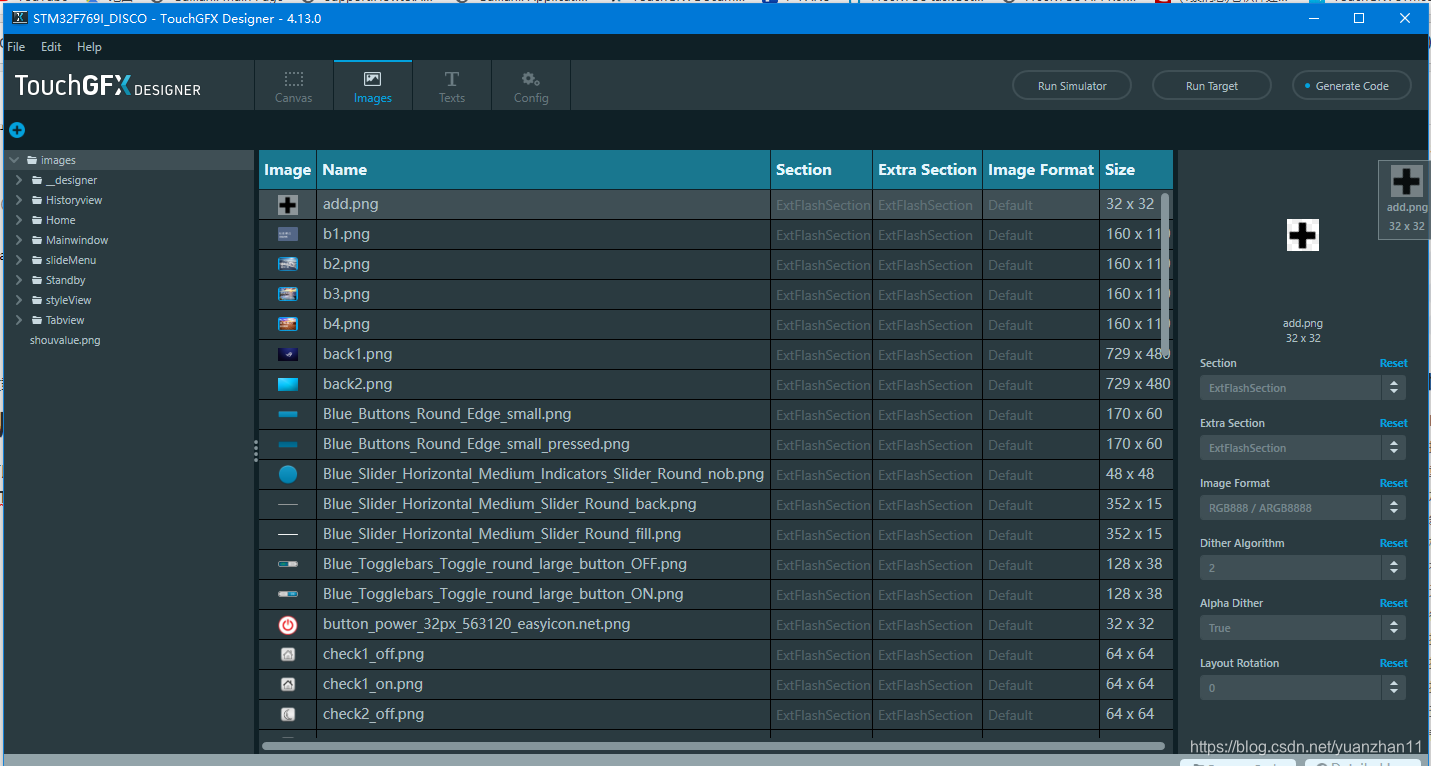The width and height of the screenshot is (1431, 766).
Task: Click the add.png preview thumbnail in properties
Action: 1302,236
